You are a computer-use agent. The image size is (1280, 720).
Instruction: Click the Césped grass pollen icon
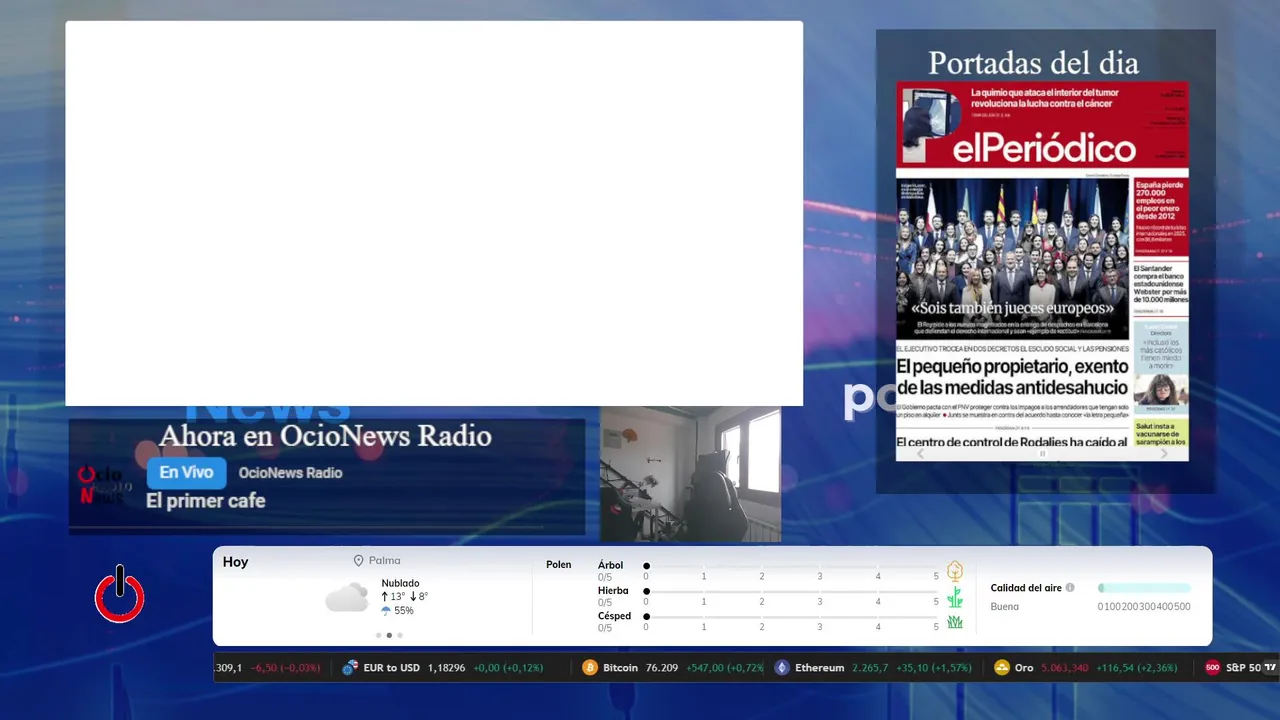pyautogui.click(x=955, y=622)
